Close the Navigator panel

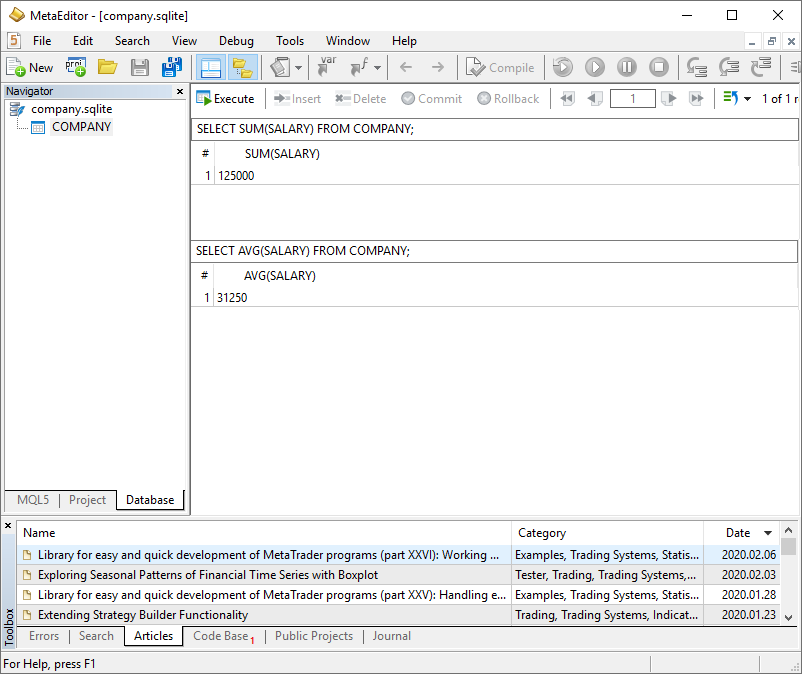180,91
